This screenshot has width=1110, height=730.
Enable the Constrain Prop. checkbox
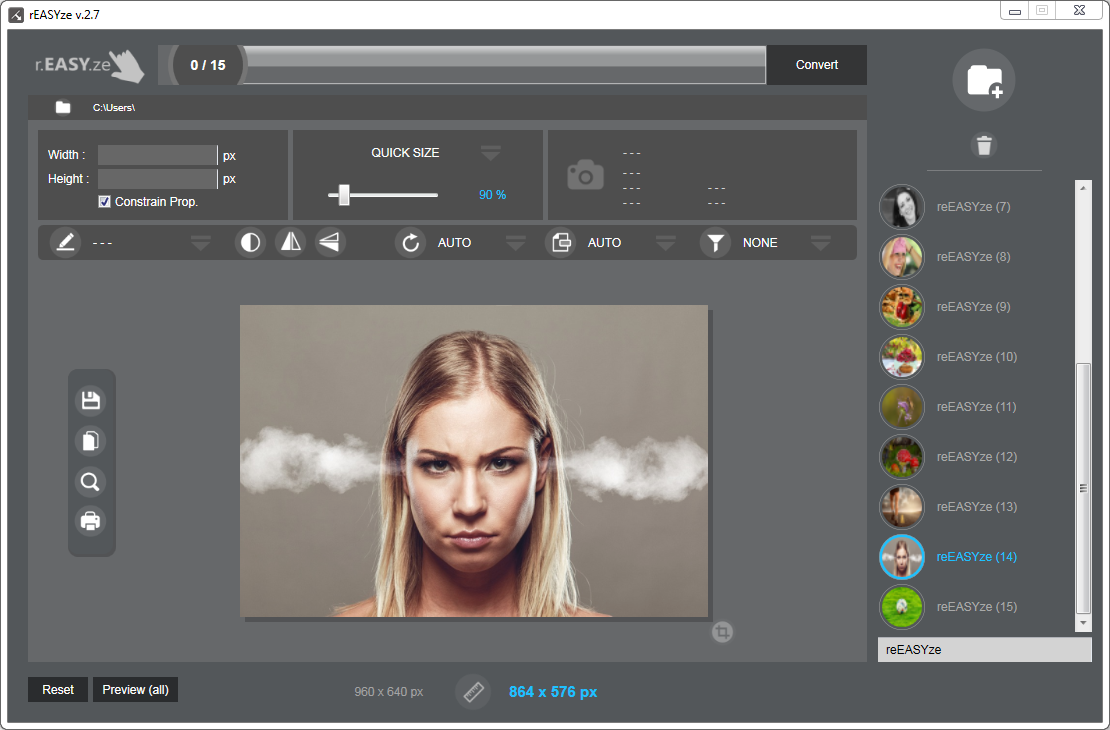[x=104, y=201]
